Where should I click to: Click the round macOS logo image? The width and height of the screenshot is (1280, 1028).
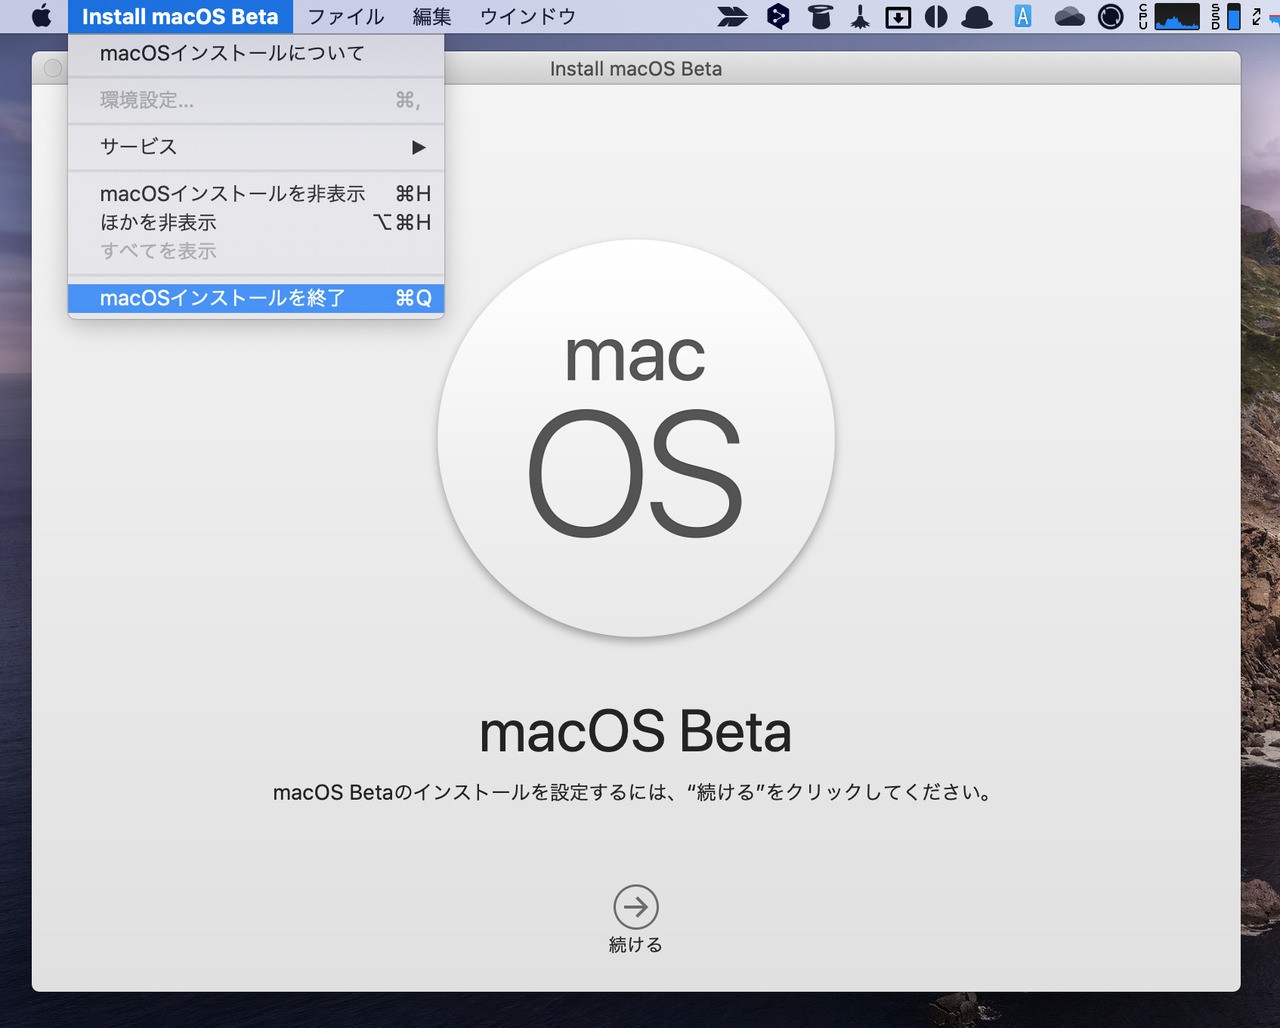tap(636, 439)
